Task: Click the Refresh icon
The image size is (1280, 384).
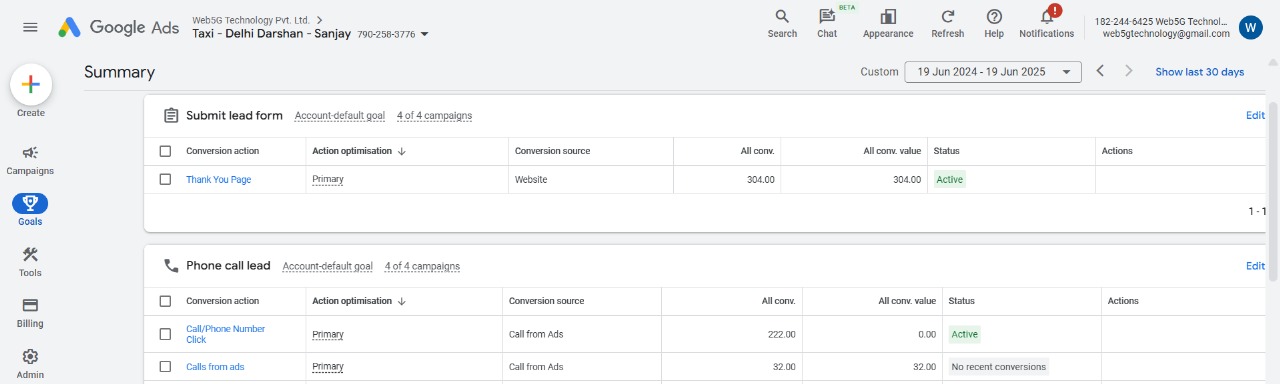Action: (x=947, y=16)
